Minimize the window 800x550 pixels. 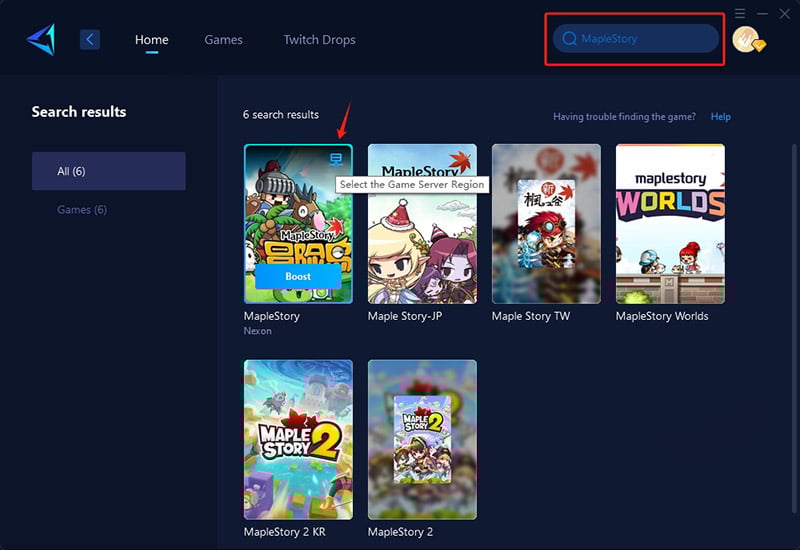pos(762,14)
